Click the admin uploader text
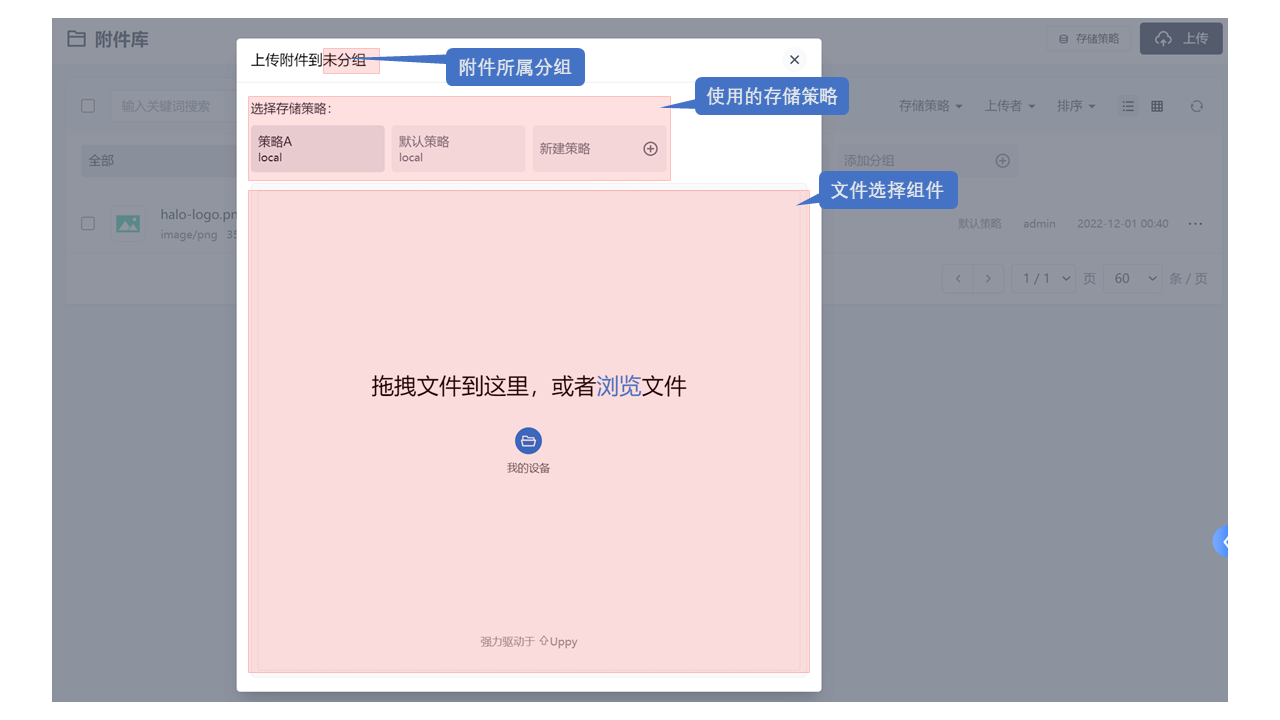This screenshot has height=720, width=1280. [x=1039, y=224]
